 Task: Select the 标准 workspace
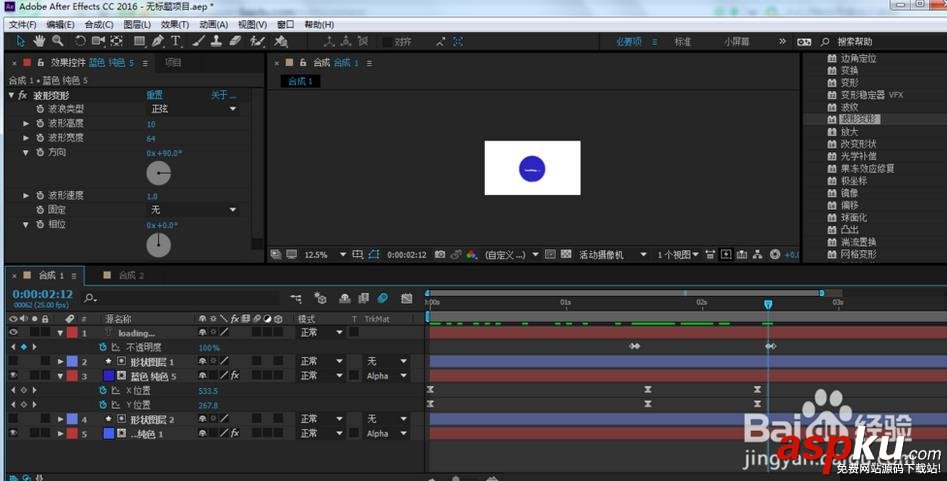pos(682,42)
